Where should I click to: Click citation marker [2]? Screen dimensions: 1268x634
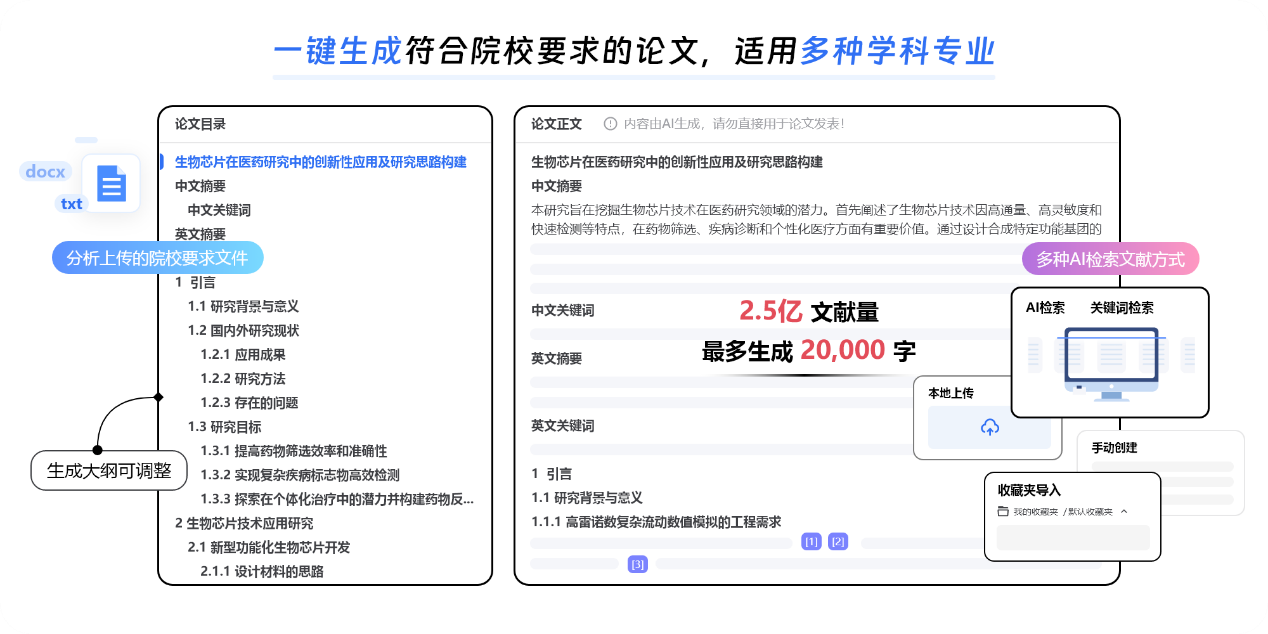[838, 542]
